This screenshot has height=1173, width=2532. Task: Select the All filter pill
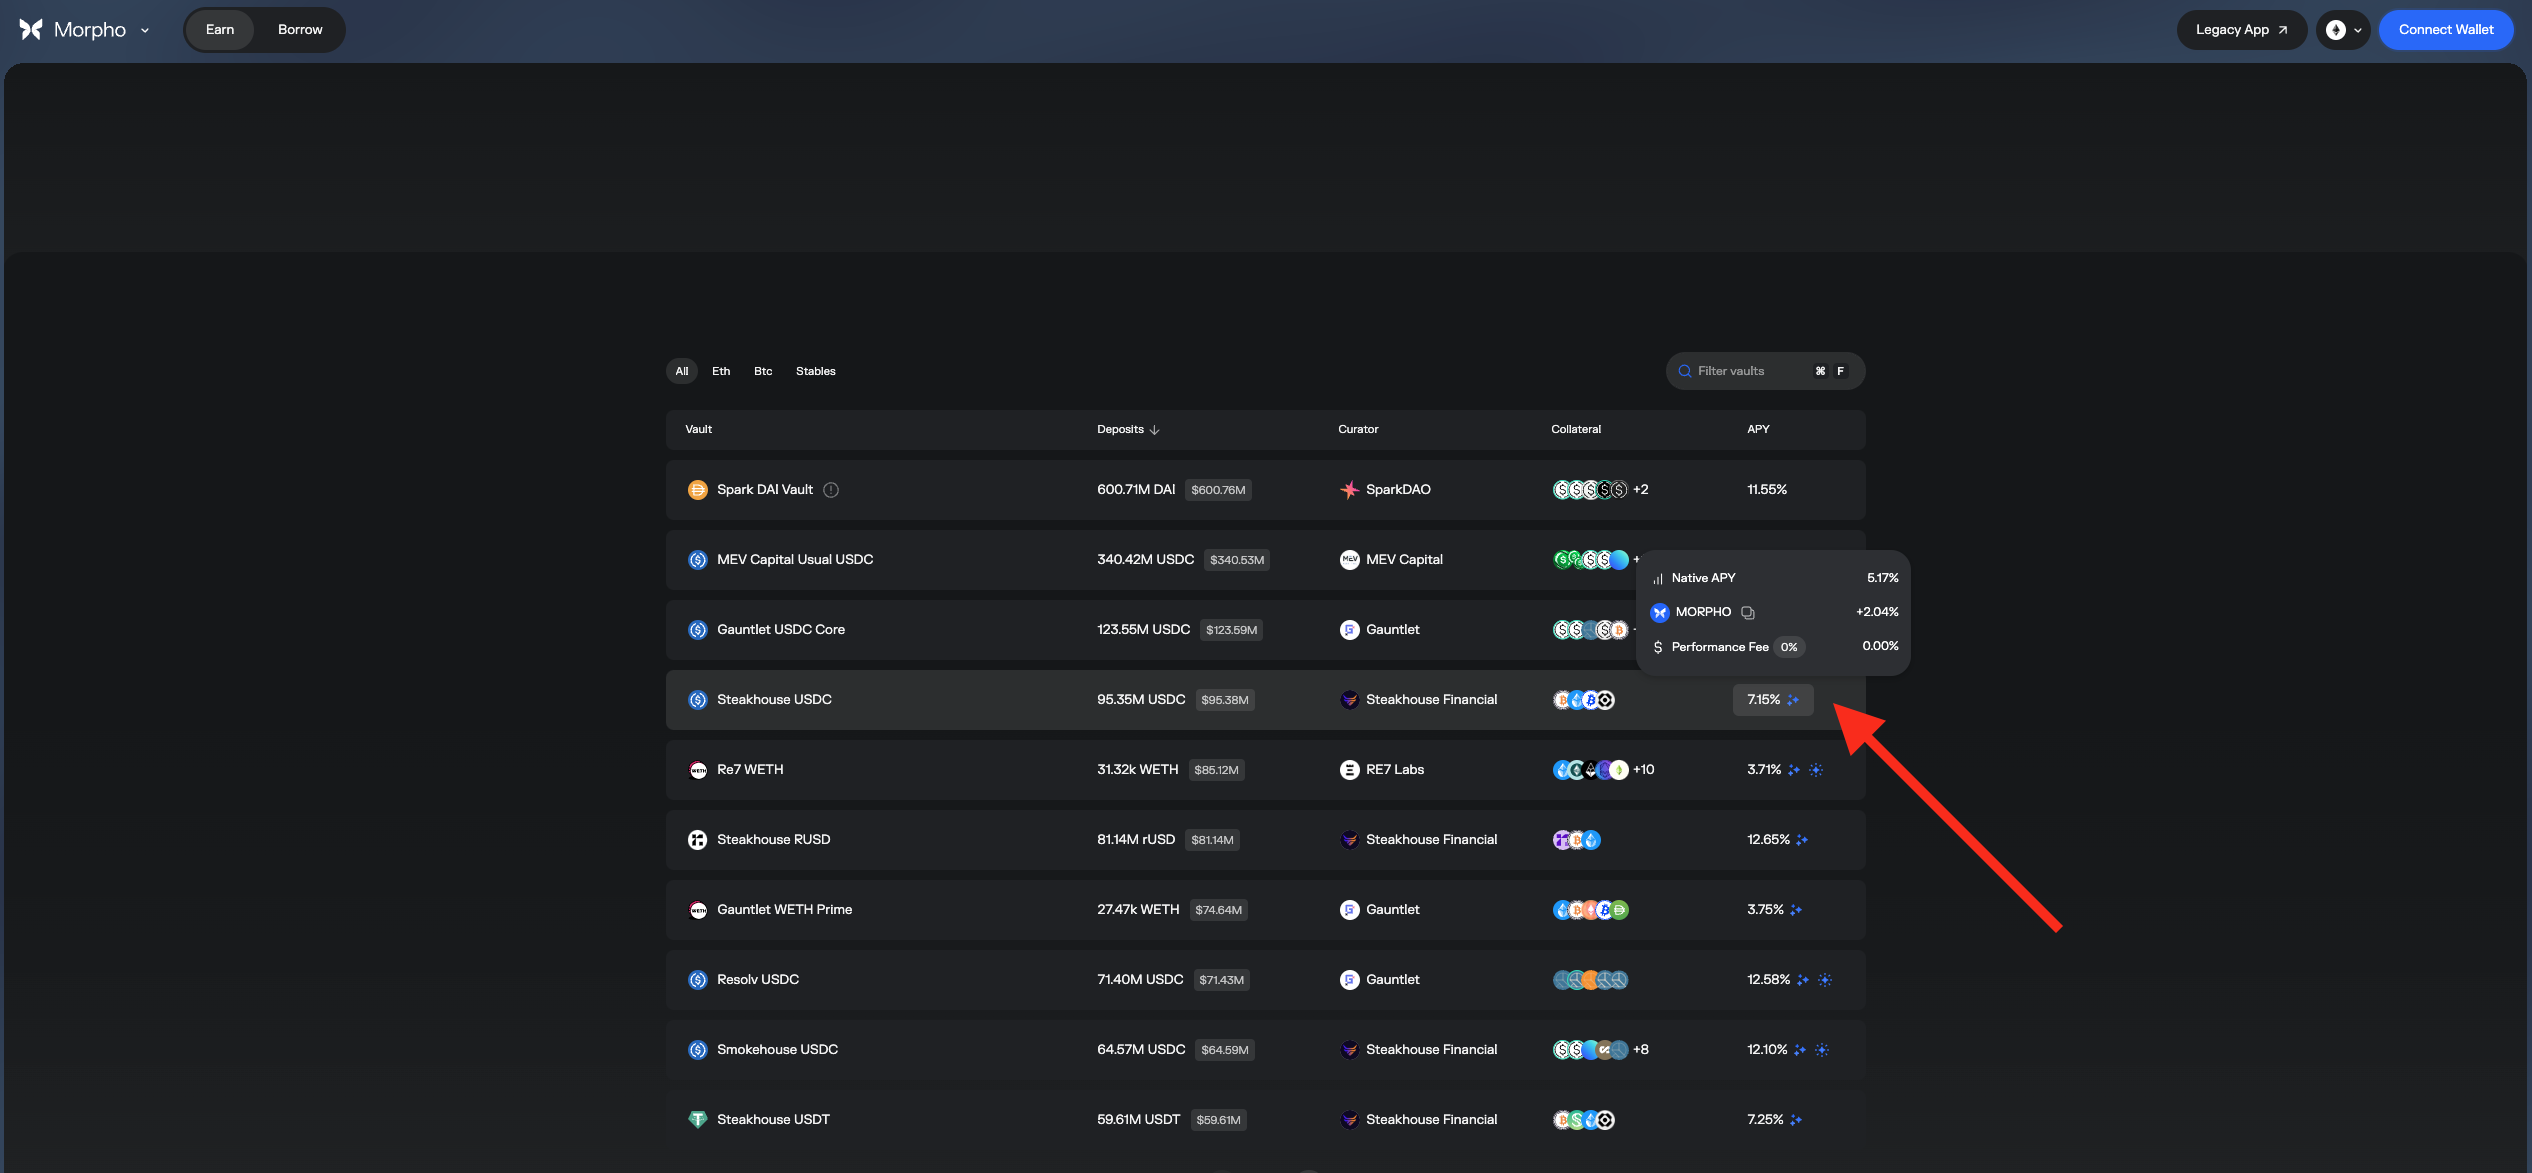coord(682,371)
